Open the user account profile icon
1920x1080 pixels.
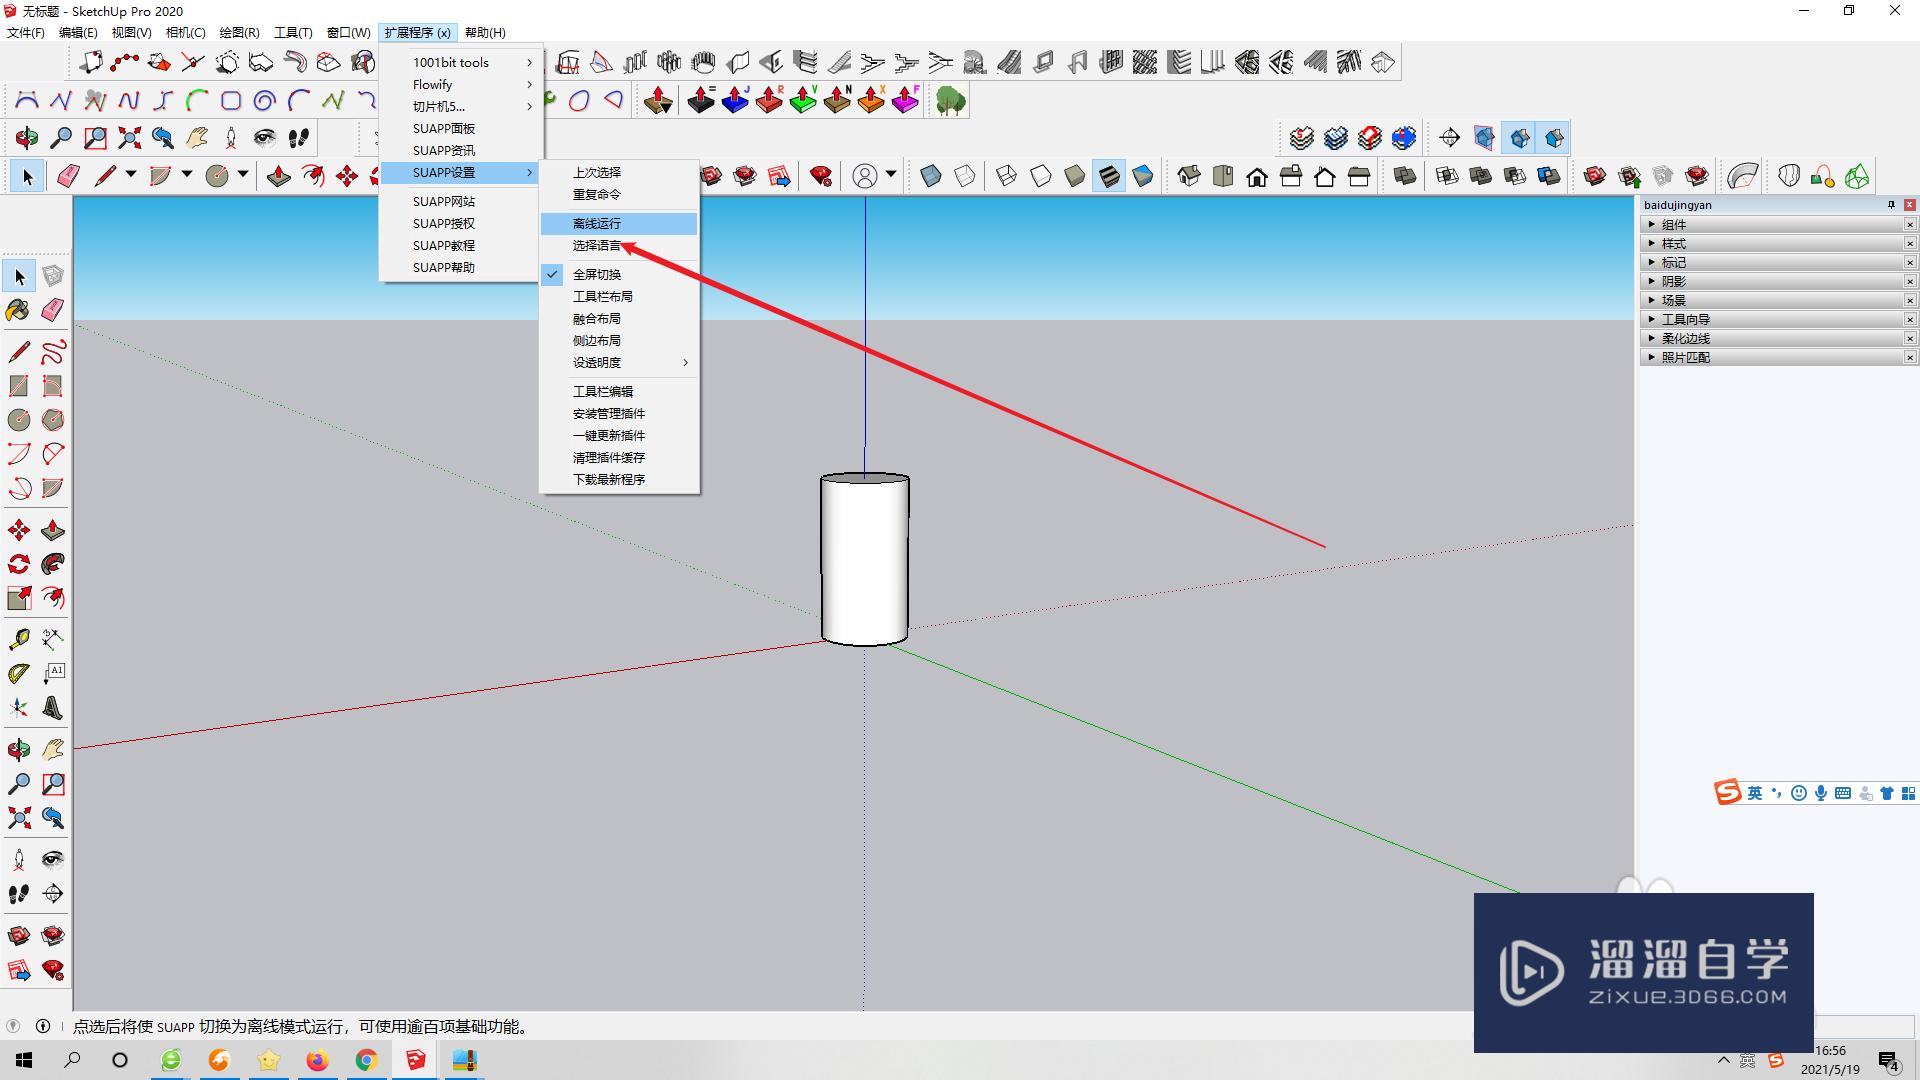pyautogui.click(x=865, y=176)
